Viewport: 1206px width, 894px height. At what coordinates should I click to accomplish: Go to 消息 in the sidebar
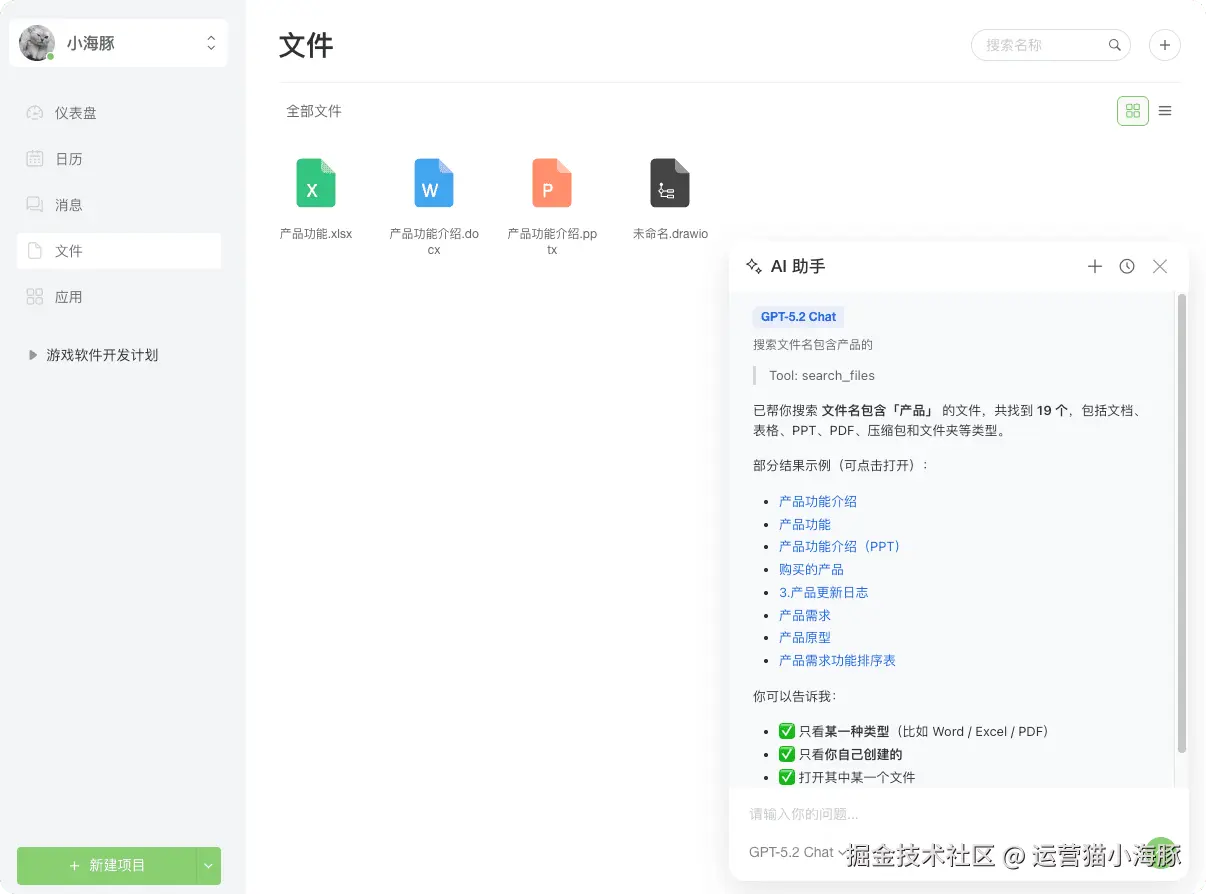(x=119, y=205)
